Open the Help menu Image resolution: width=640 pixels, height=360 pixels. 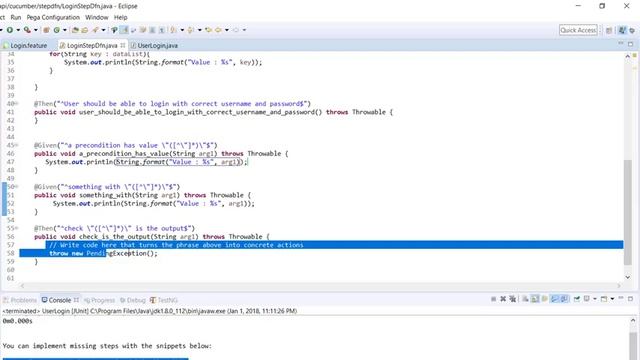click(120, 18)
